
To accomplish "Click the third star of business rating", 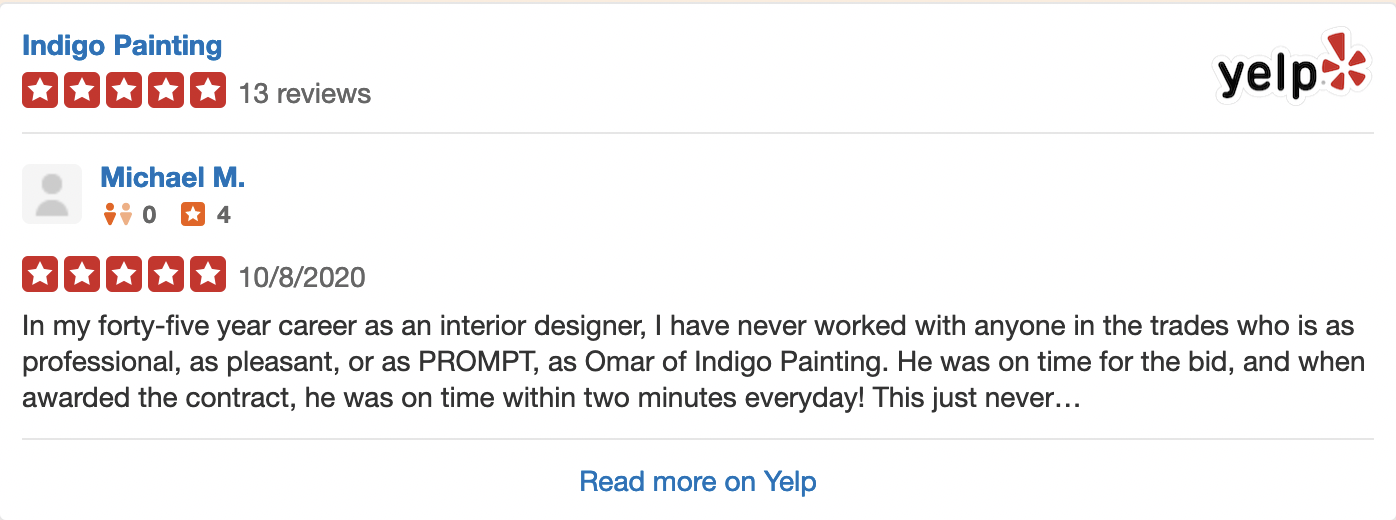I will click(x=124, y=91).
